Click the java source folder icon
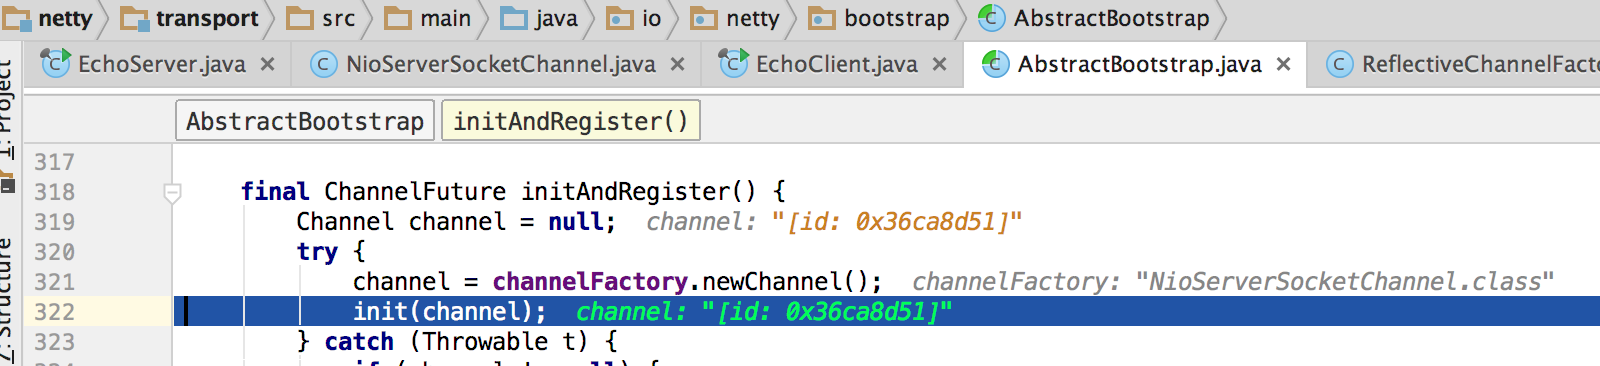Screen dimensions: 1600x366 [x=514, y=17]
